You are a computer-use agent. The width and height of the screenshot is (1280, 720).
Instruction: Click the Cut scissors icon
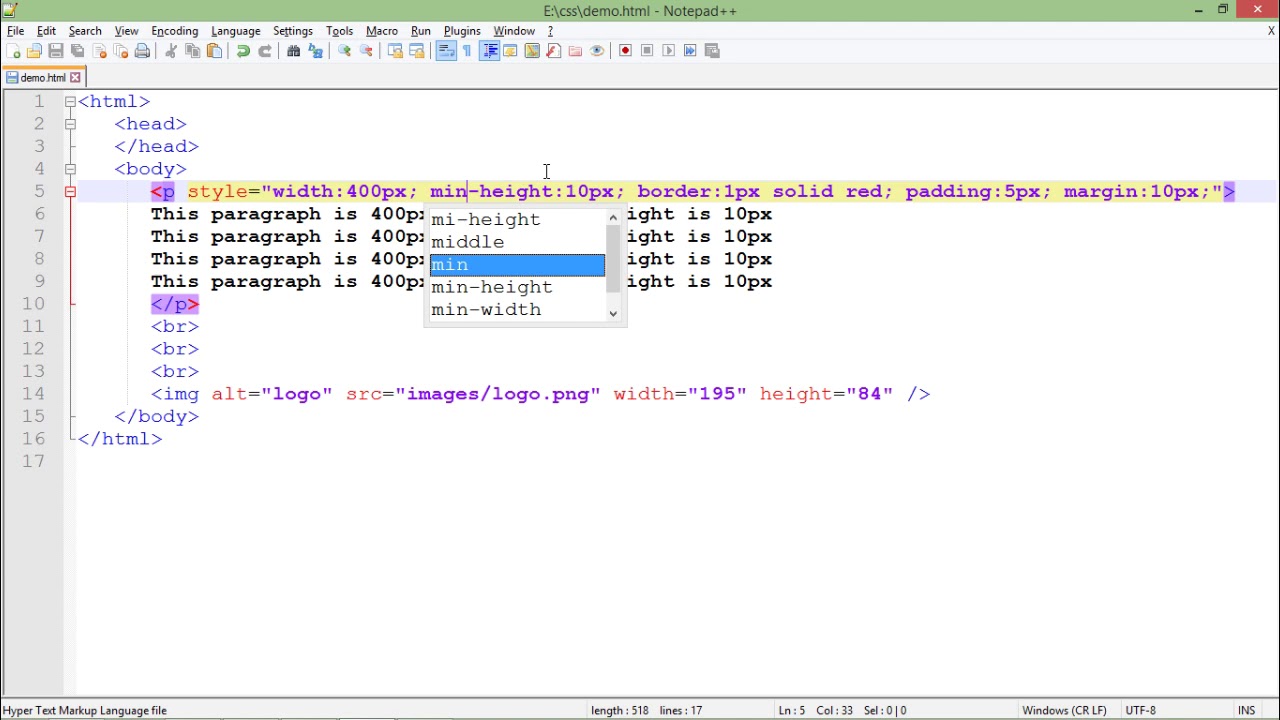tap(171, 51)
